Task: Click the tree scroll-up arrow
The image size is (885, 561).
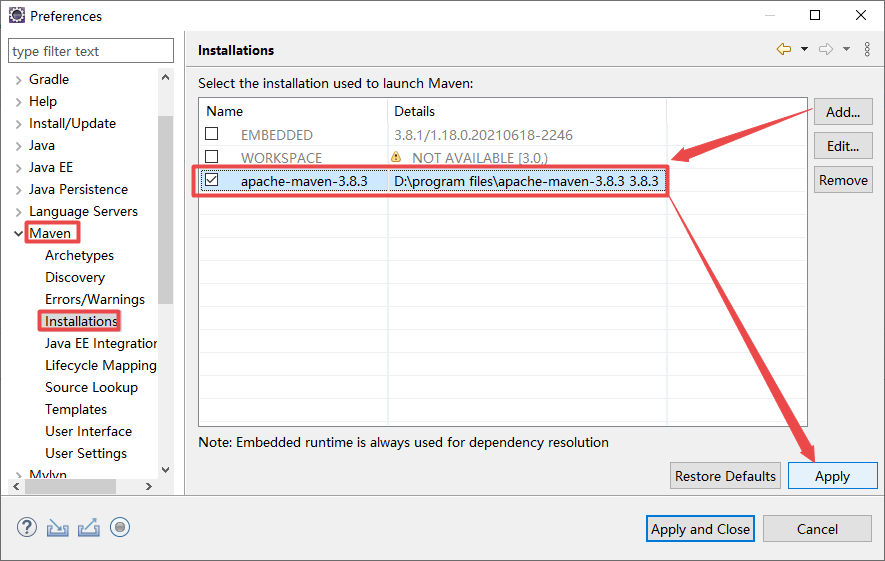Action: click(165, 77)
